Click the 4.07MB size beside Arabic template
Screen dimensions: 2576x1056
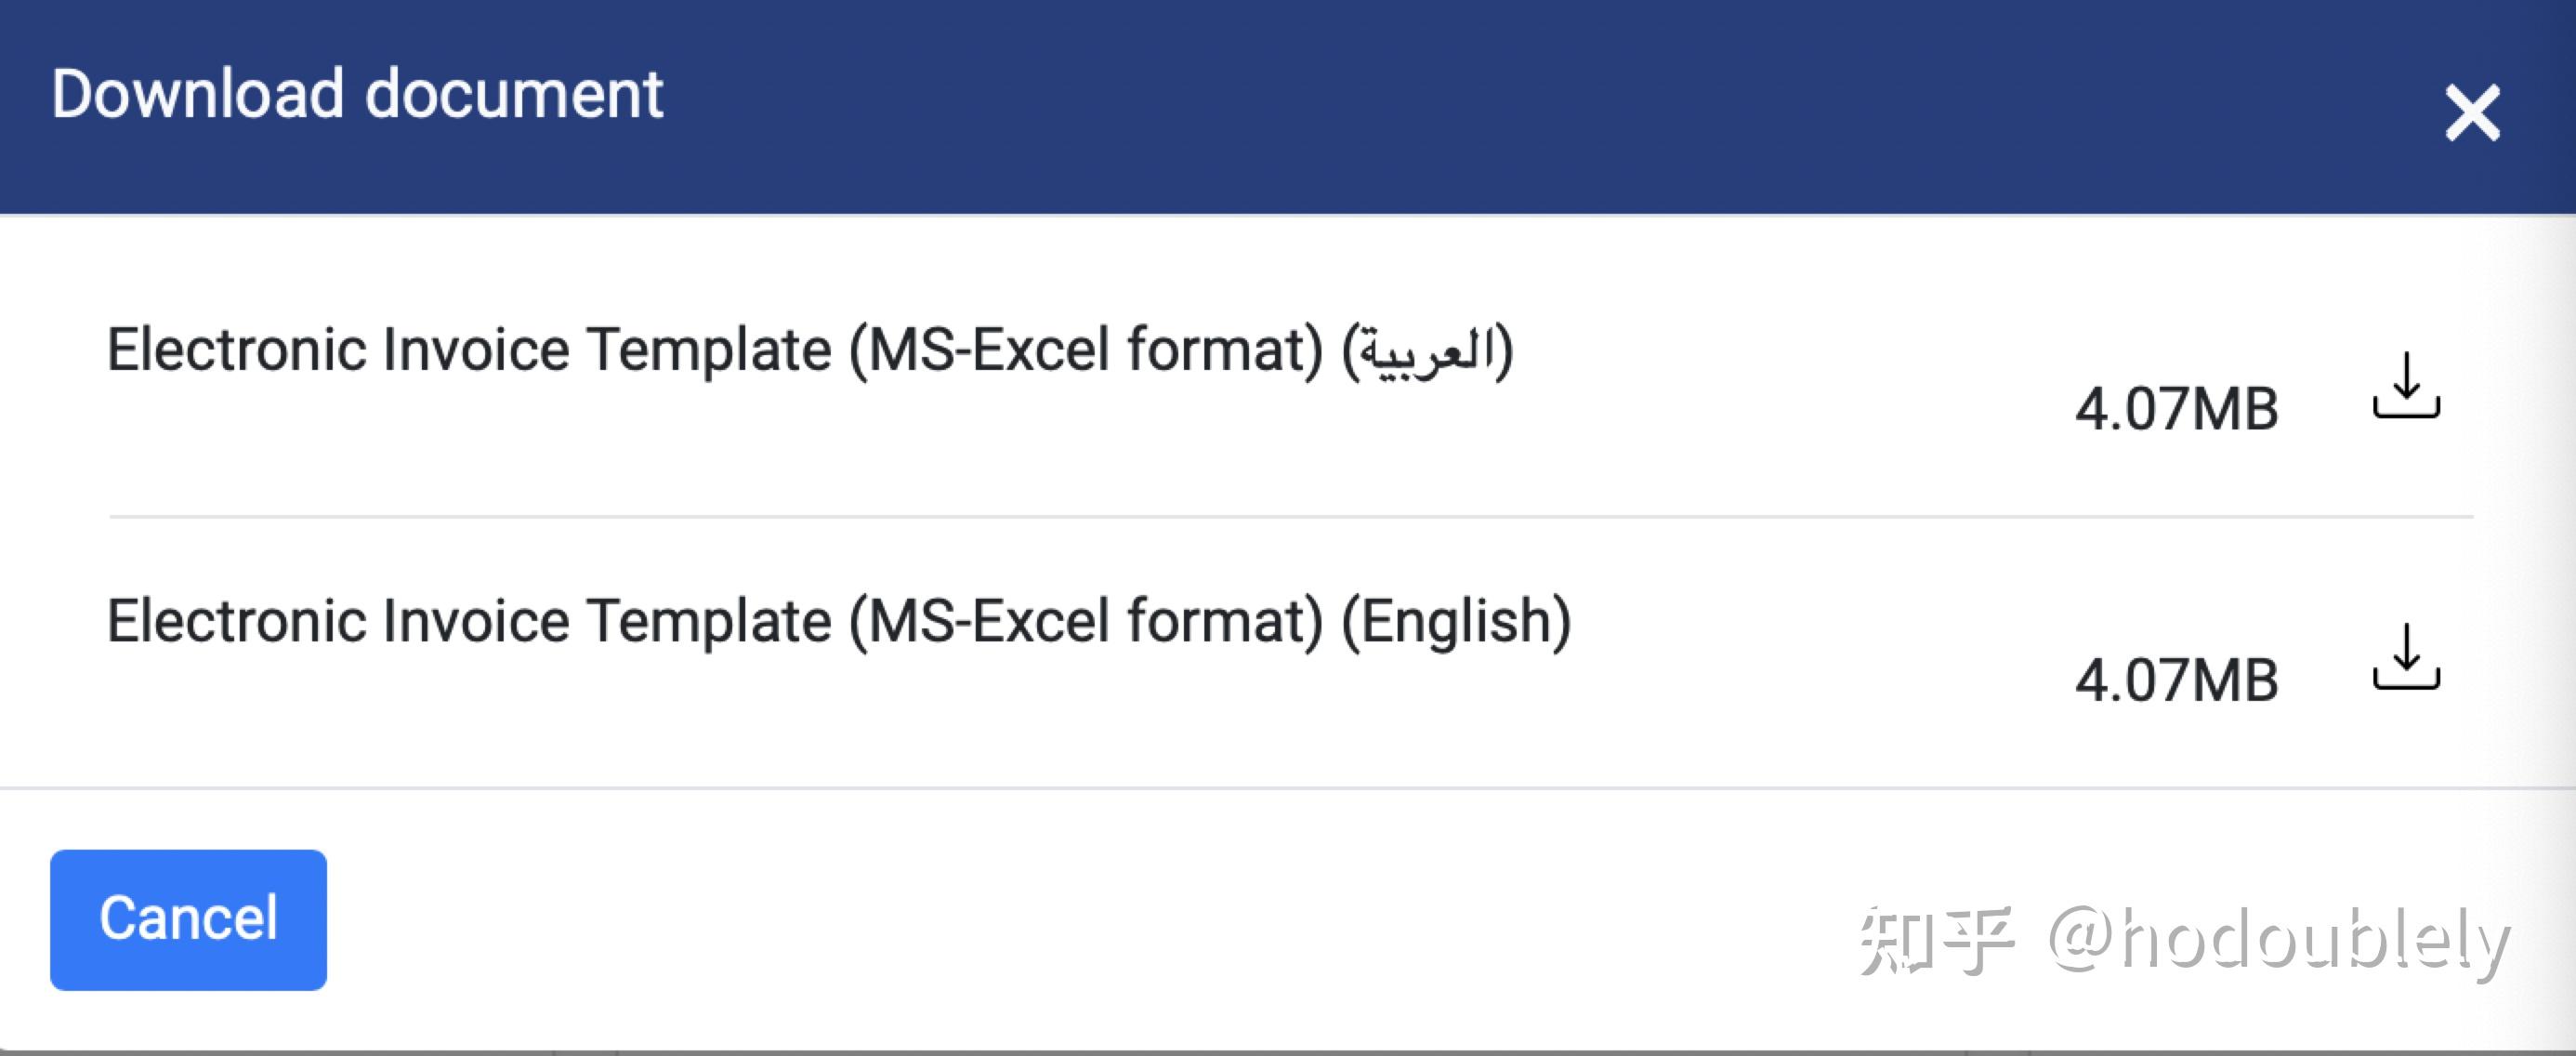(x=2176, y=409)
